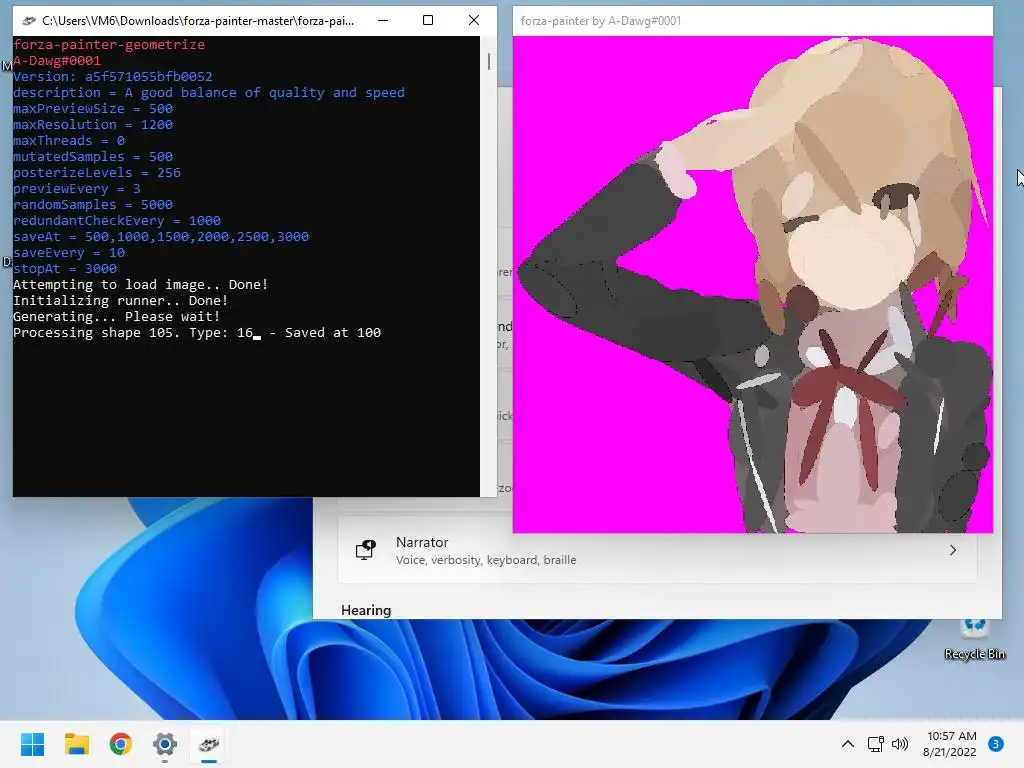1024x768 pixels.
Task: Click the 'previewEvery = 3' line
Action: (76, 189)
